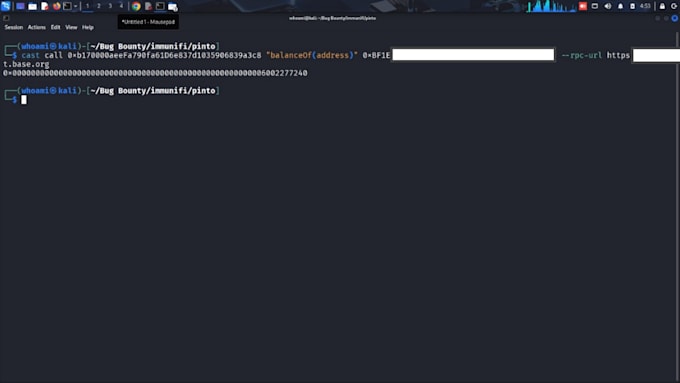Focus the terminal window taskbar button
This screenshot has width=680, height=383.
(160, 6)
